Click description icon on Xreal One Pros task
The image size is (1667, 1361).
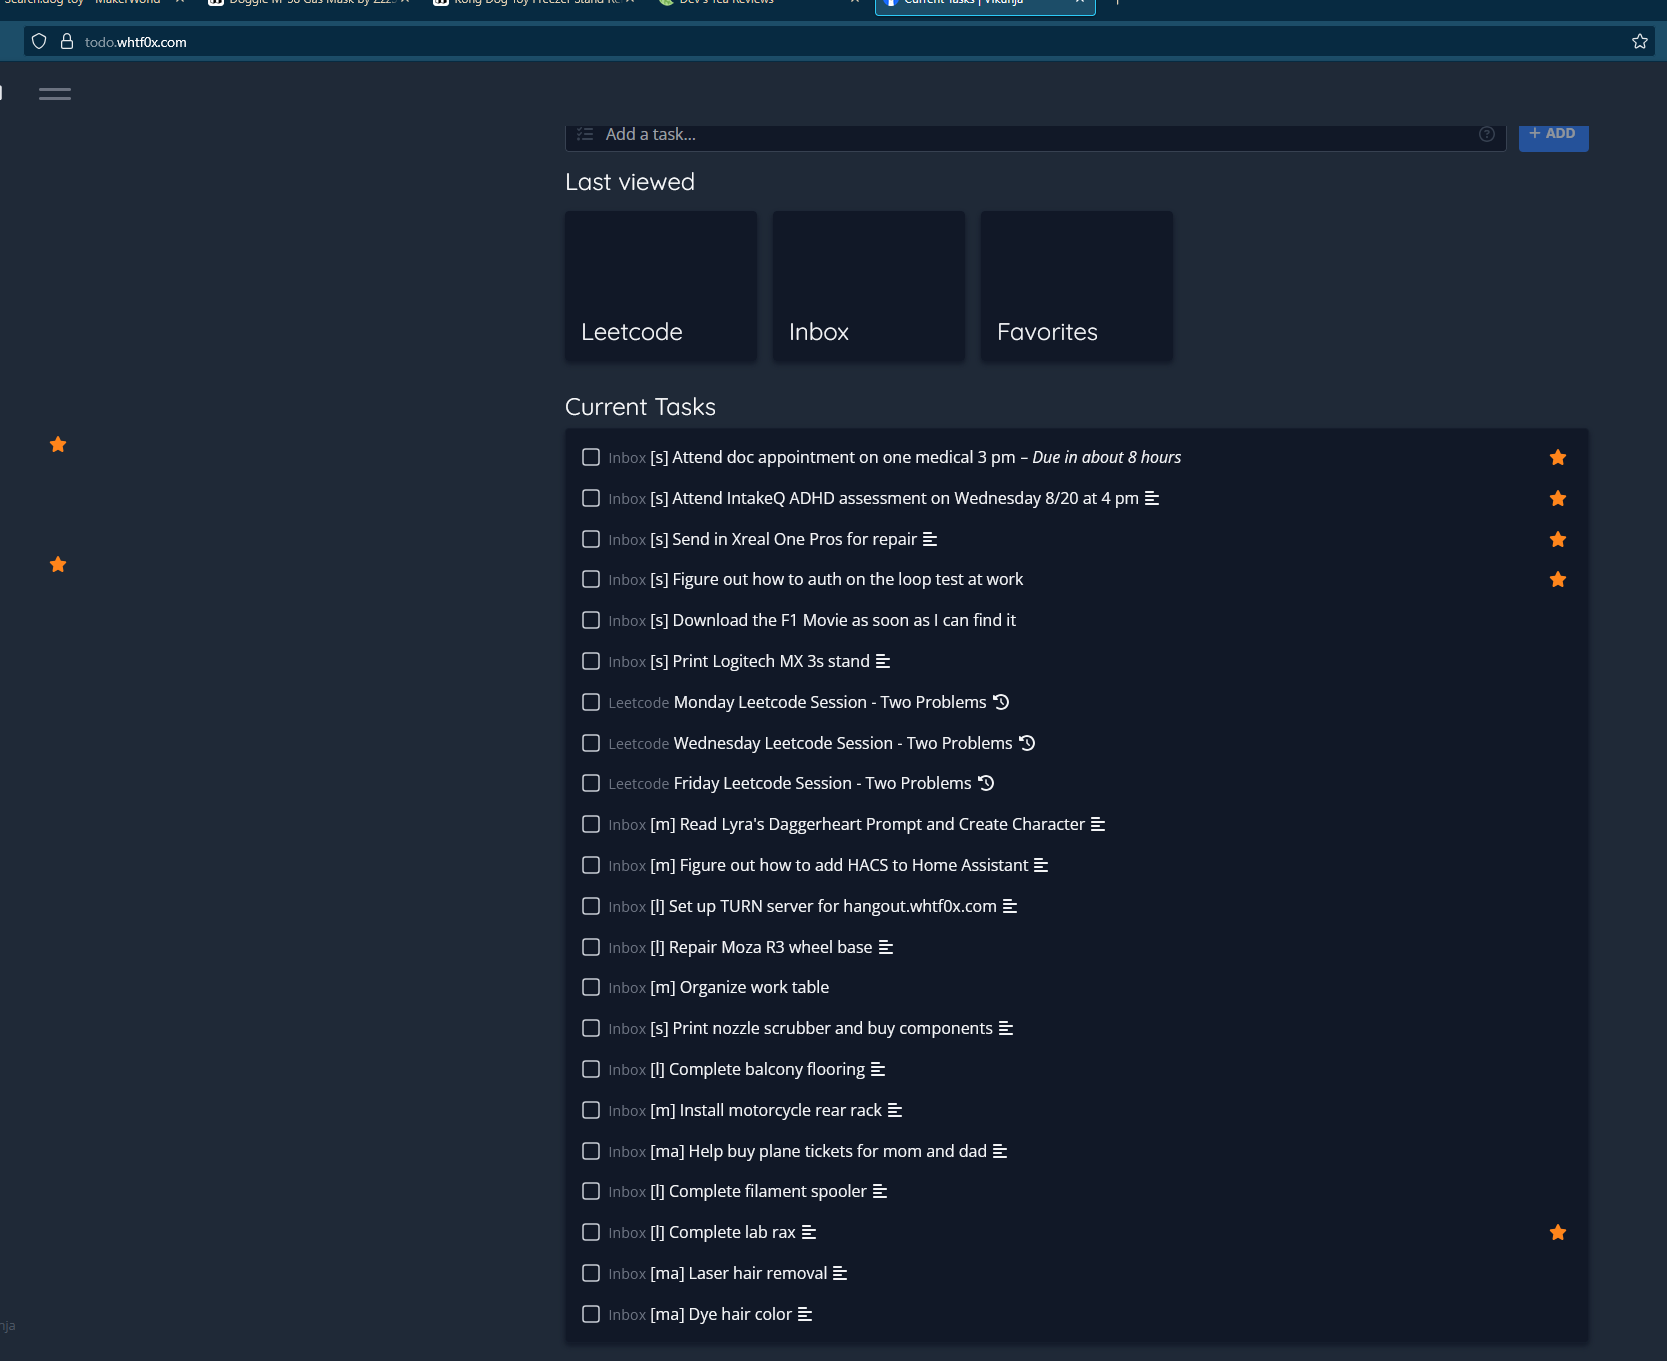pyautogui.click(x=930, y=540)
